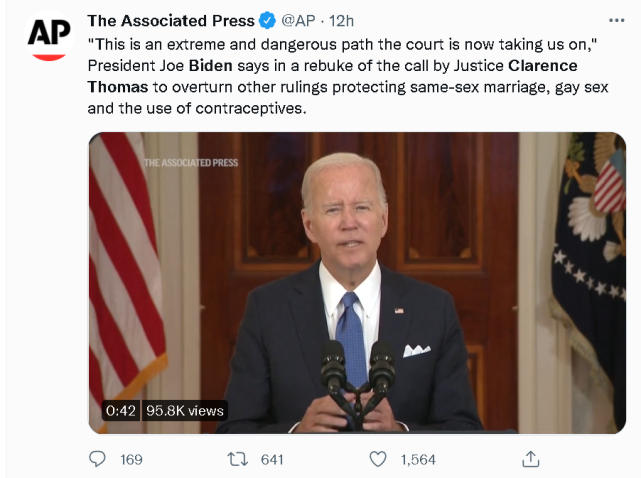
Task: Click the reply speech bubble icon
Action: tap(98, 459)
